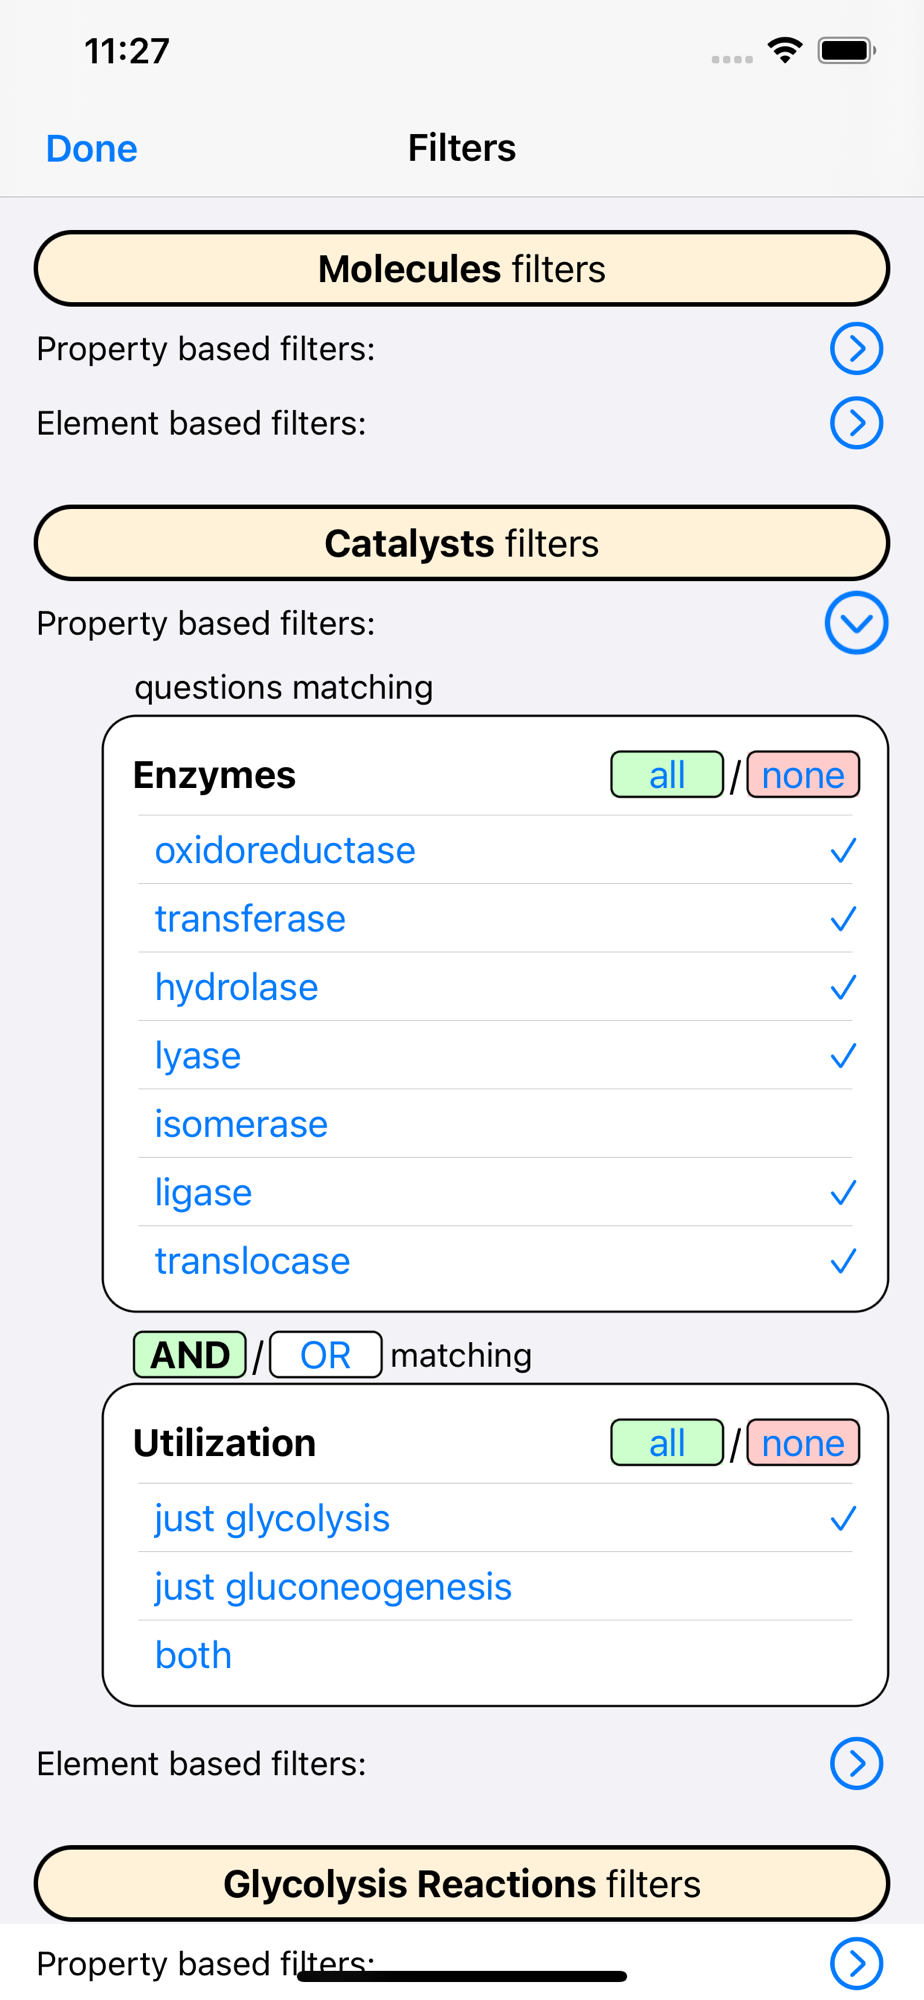Tap the hydrolase checkmark icon
924x2000 pixels.
(843, 988)
